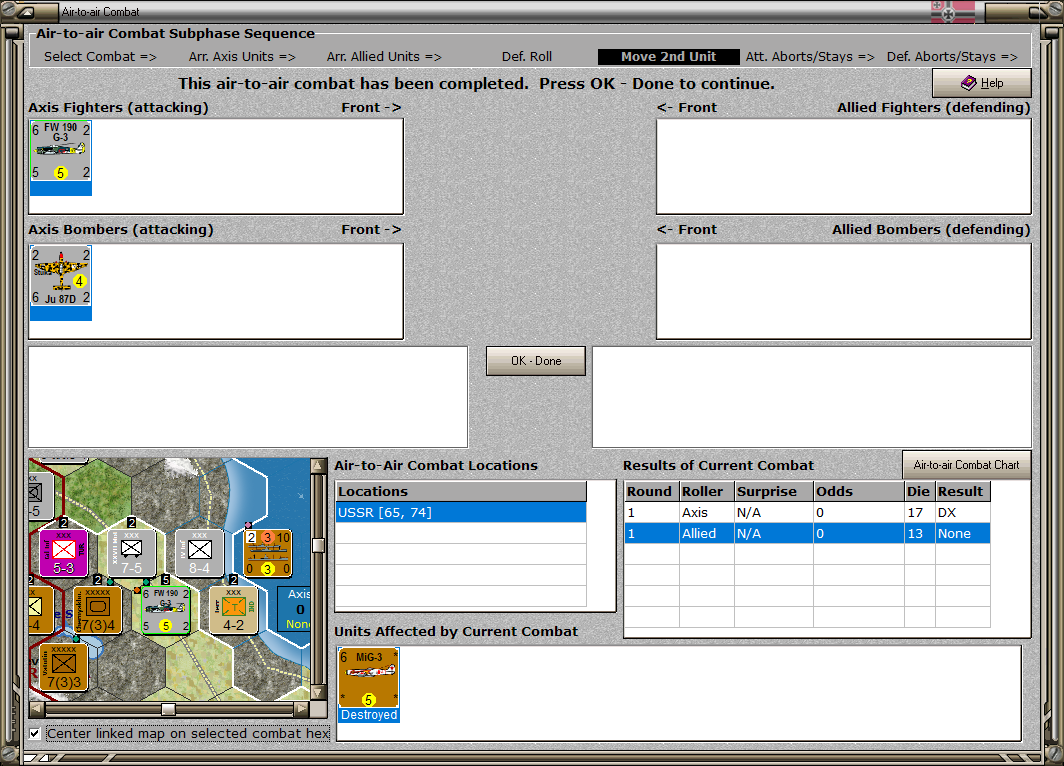The image size is (1064, 766).
Task: Click the Select Combat subphase step
Action: point(100,57)
